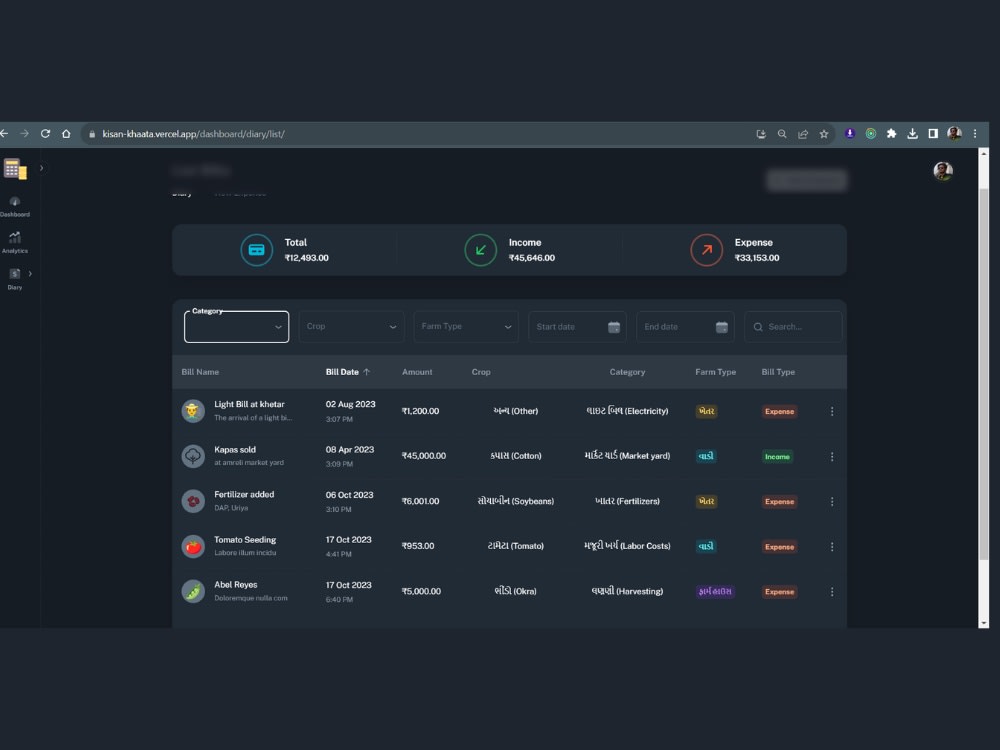
Task: Sort by Bill Type column header
Action: coord(778,372)
